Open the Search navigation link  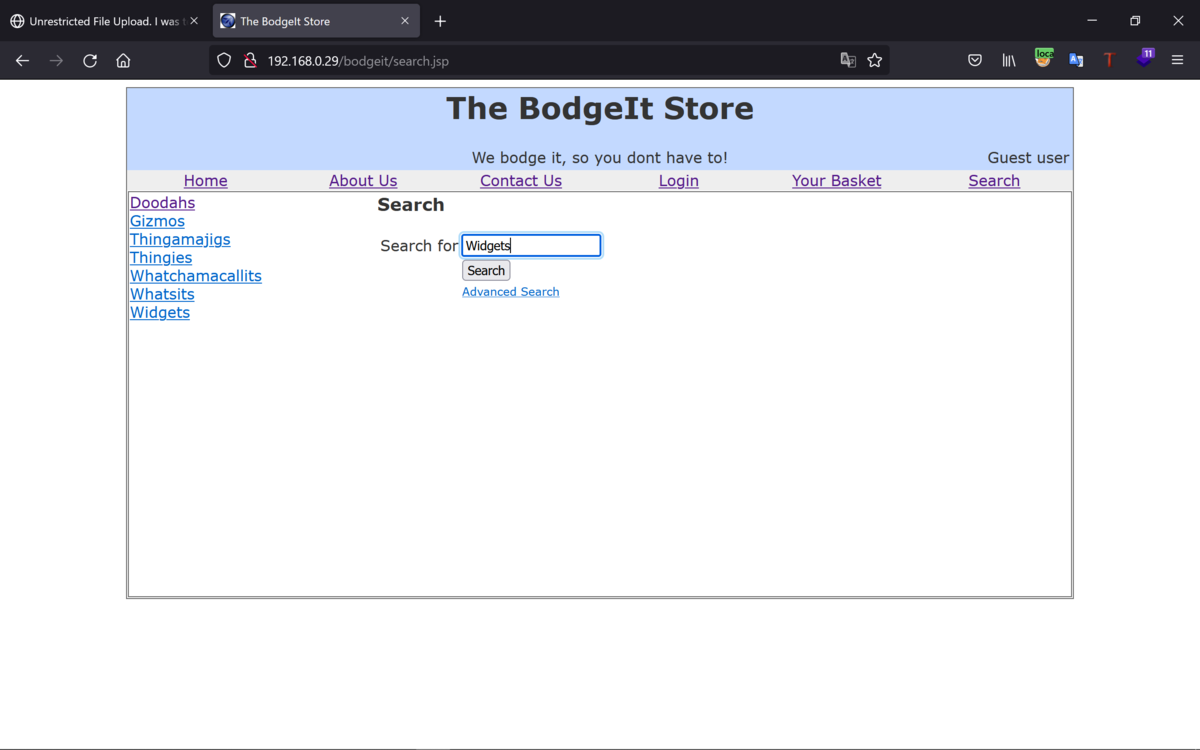pyautogui.click(x=994, y=181)
